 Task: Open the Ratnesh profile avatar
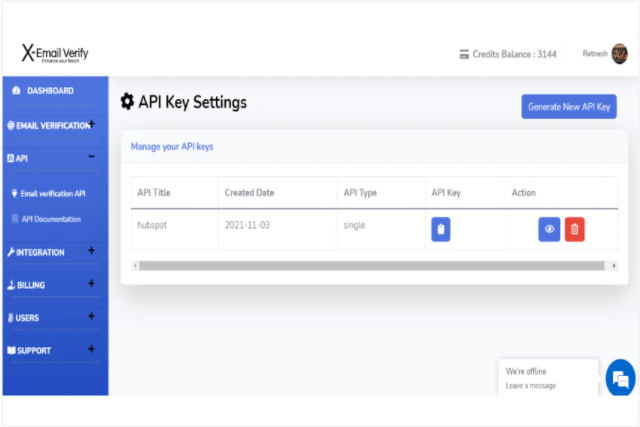[x=619, y=54]
